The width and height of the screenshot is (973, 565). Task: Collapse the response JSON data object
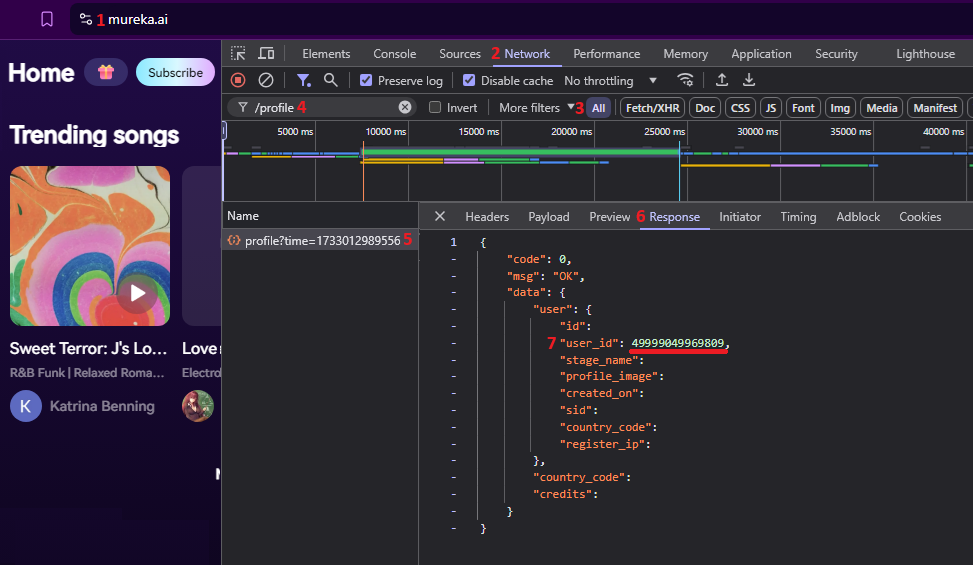click(454, 292)
